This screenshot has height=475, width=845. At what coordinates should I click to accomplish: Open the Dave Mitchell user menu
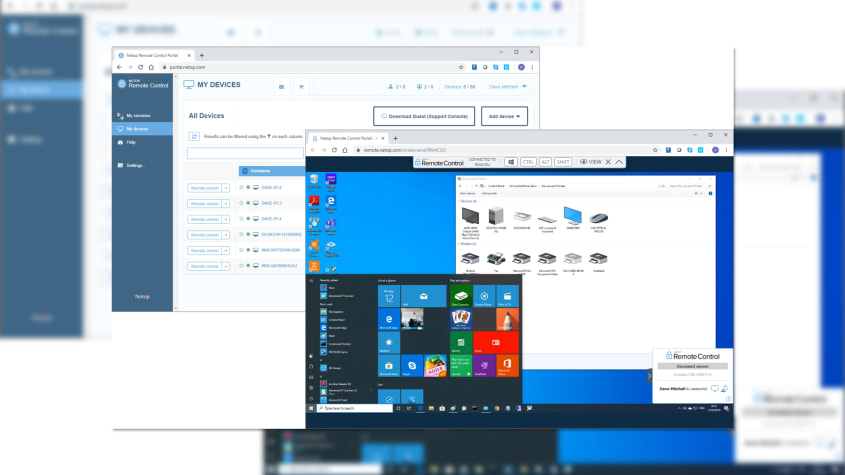pos(508,87)
